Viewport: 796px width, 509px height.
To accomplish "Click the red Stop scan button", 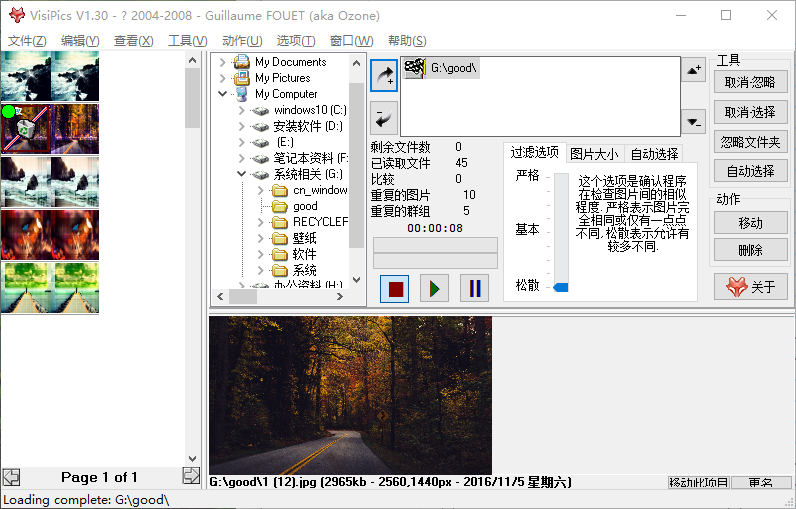I will coord(395,289).
